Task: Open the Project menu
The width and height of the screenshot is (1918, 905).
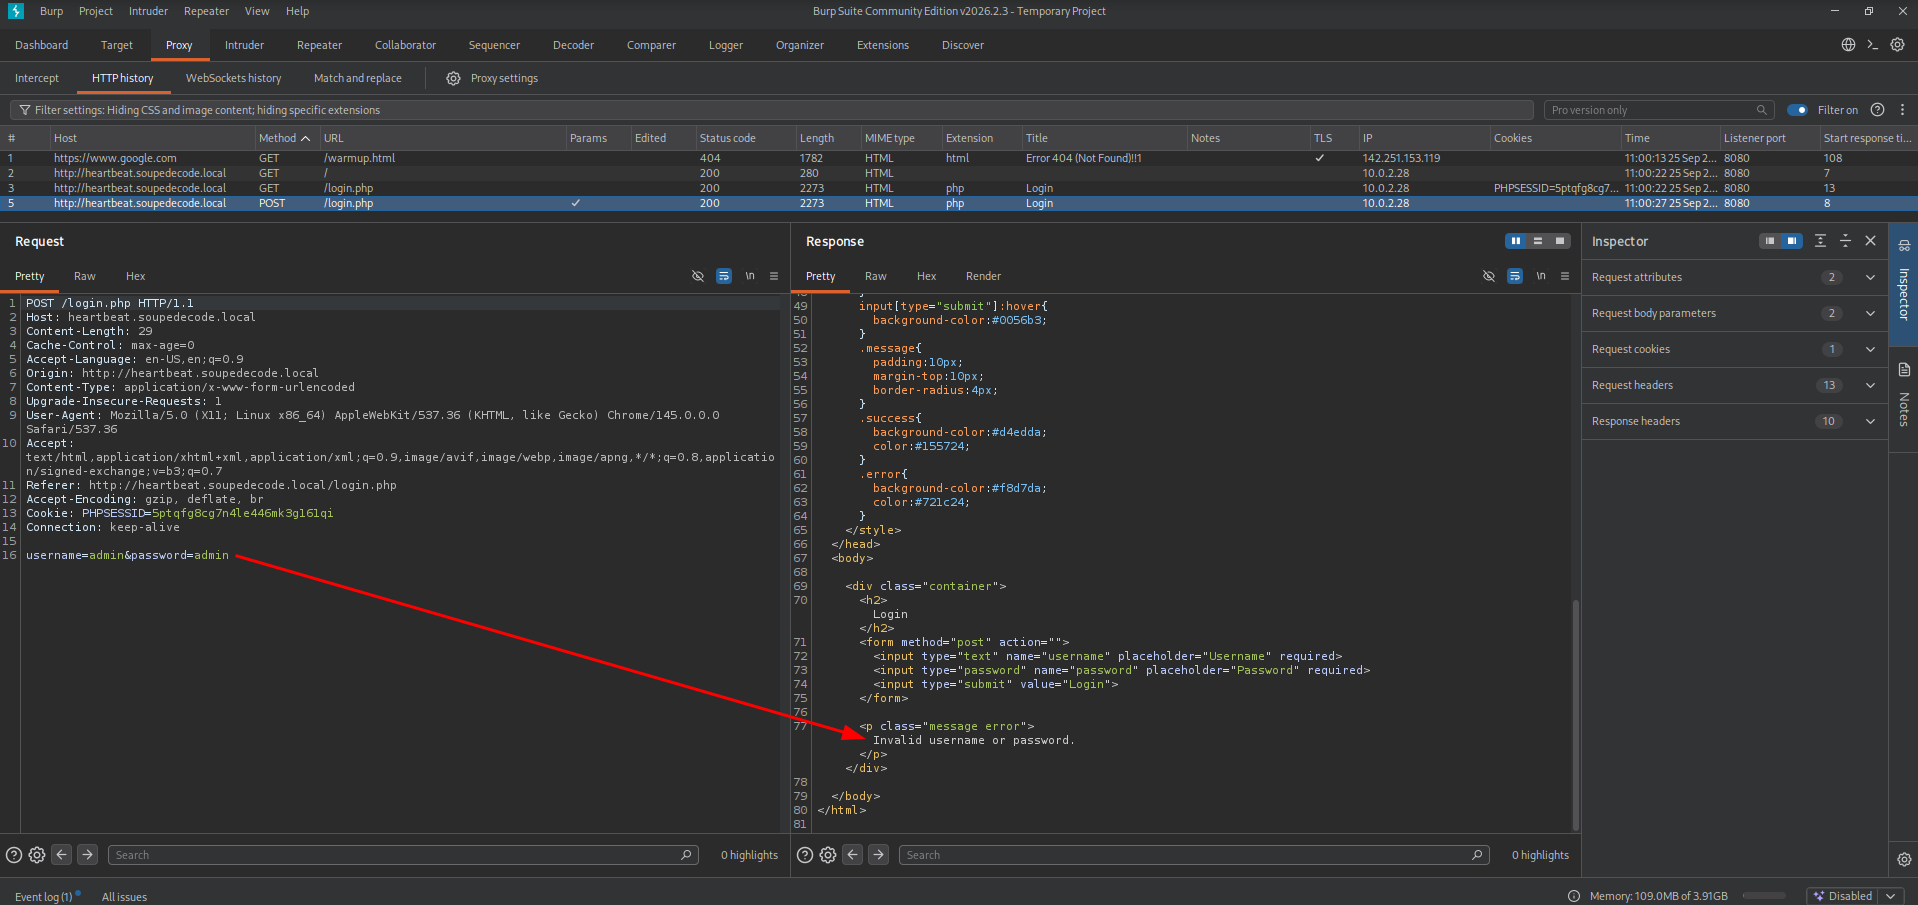Action: tap(96, 11)
